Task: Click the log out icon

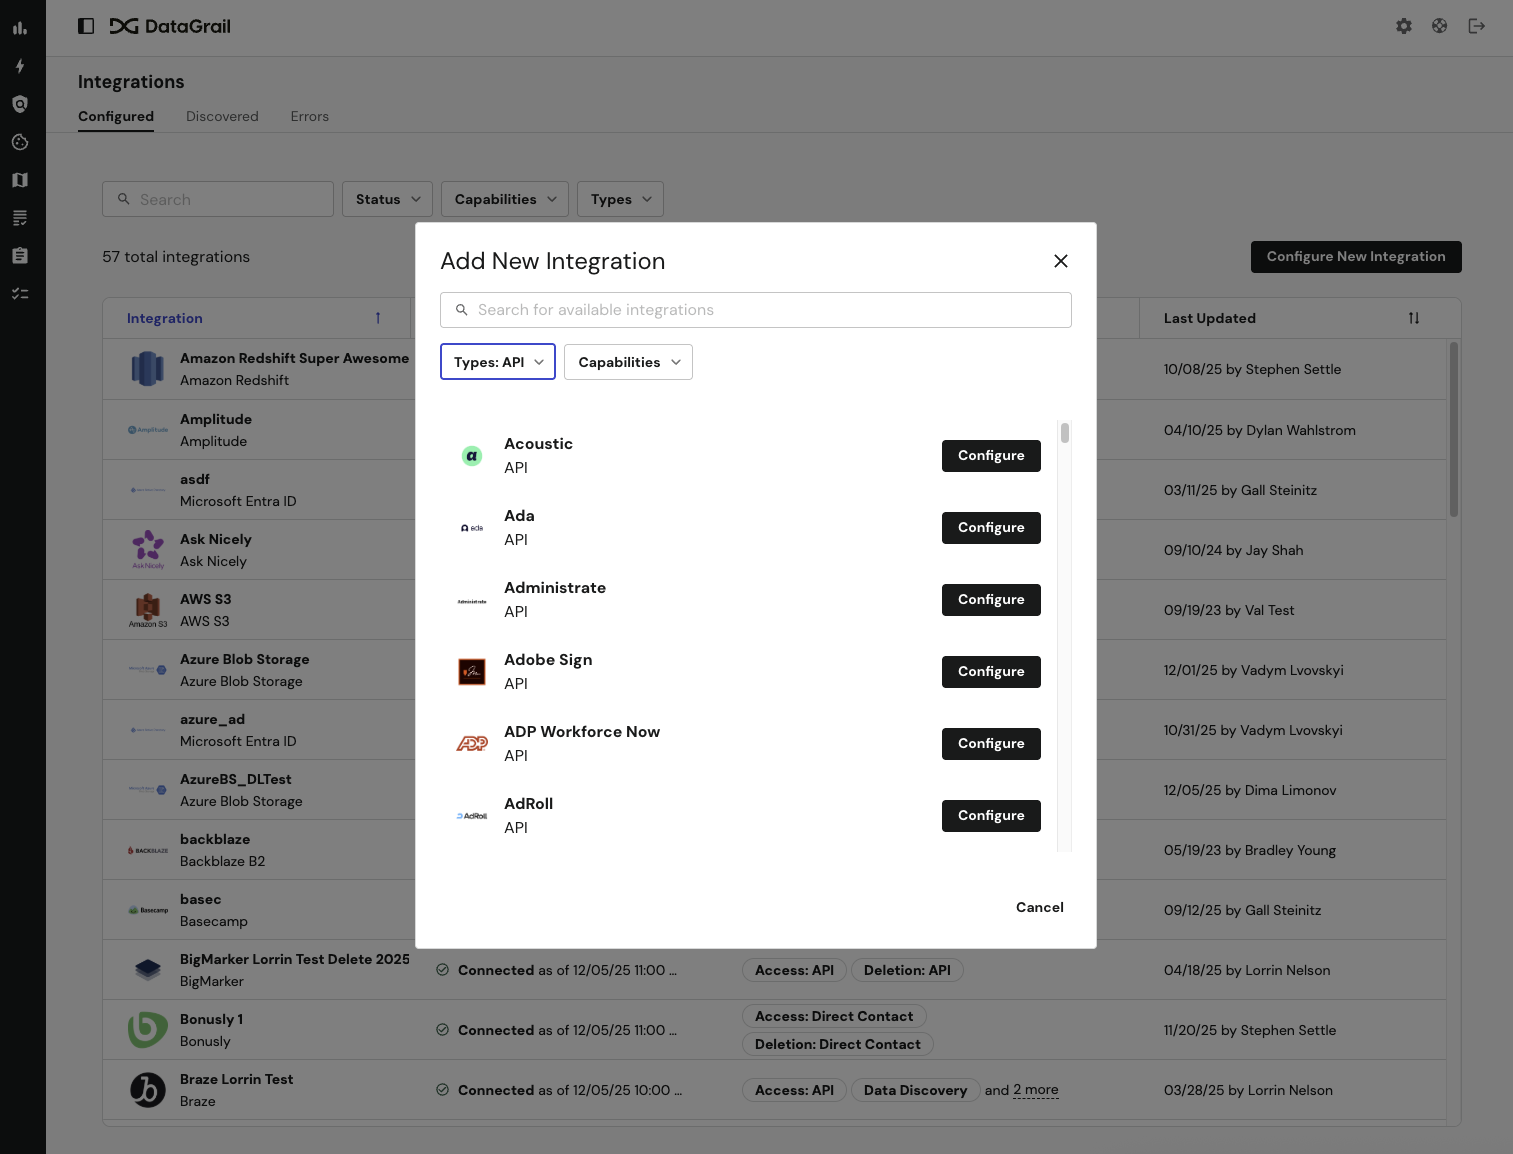Action: [1476, 26]
